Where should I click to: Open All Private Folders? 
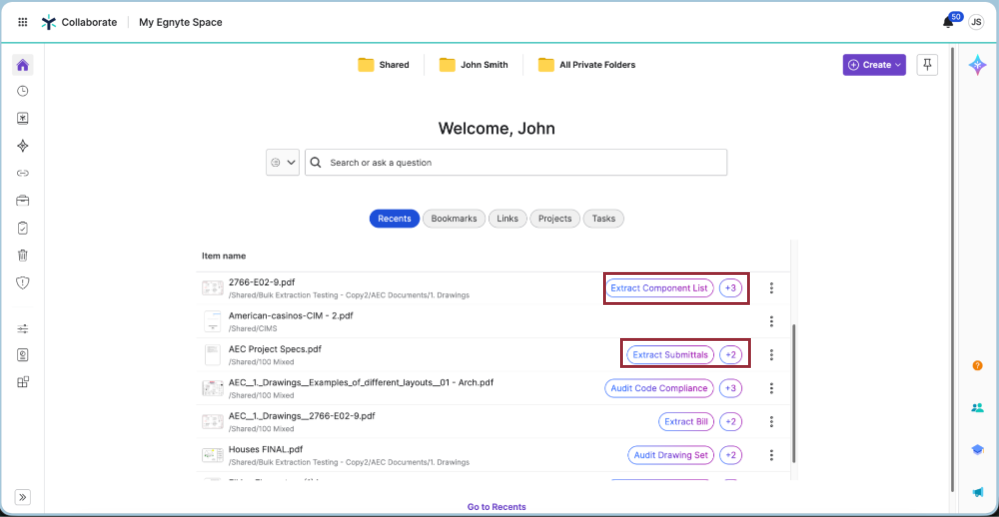click(587, 64)
